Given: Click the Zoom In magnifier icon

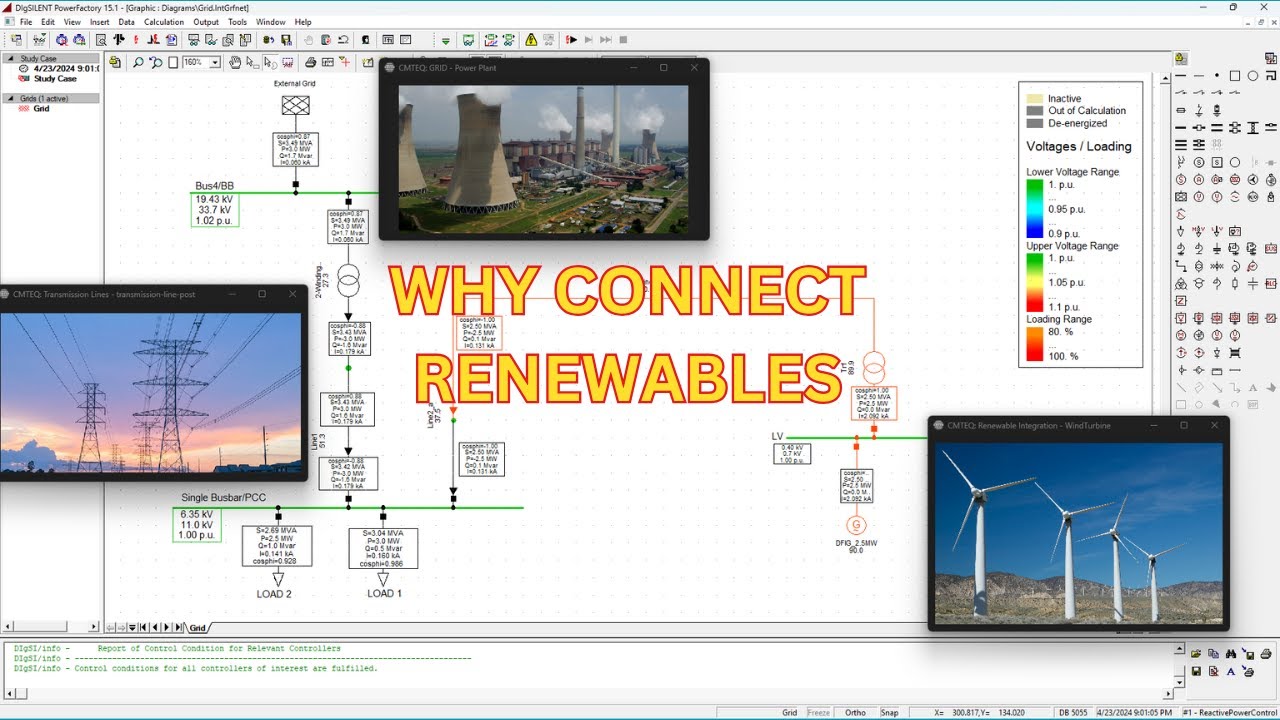Looking at the screenshot, I should (x=138, y=62).
